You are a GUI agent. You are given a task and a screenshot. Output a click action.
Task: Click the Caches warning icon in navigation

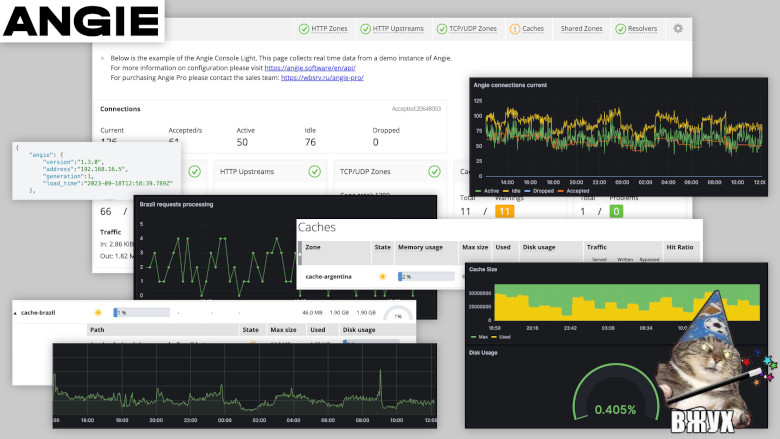click(515, 29)
